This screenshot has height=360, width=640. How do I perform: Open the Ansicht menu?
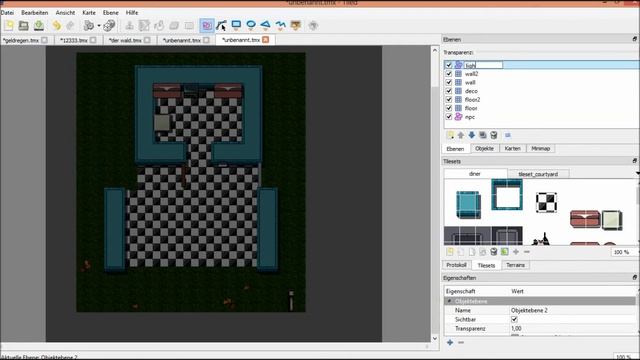point(65,13)
